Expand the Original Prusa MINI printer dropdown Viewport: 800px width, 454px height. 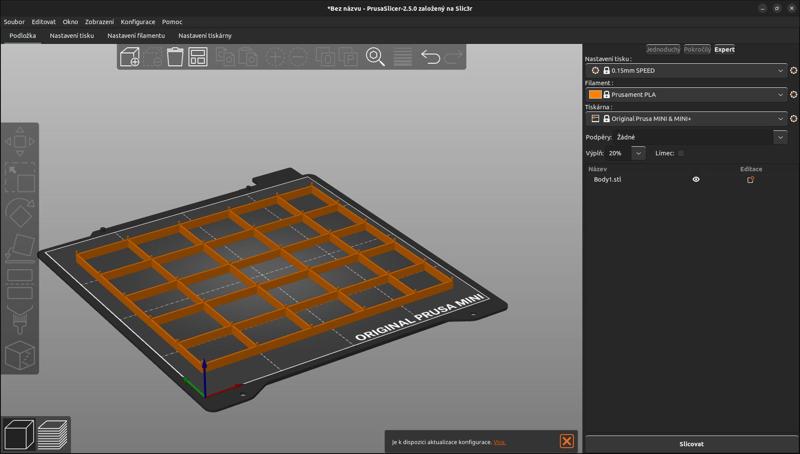coord(781,119)
